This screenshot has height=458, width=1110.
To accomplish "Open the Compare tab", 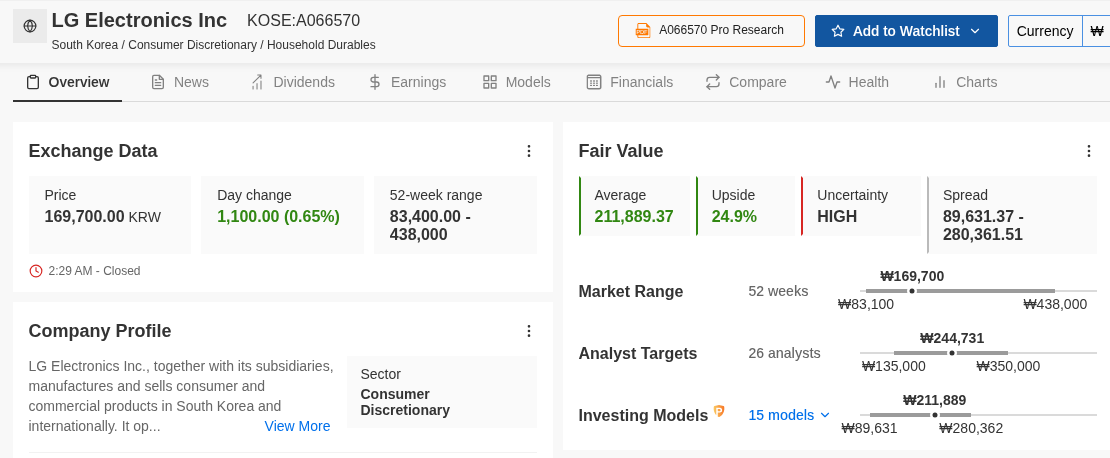I will click(x=745, y=82).
